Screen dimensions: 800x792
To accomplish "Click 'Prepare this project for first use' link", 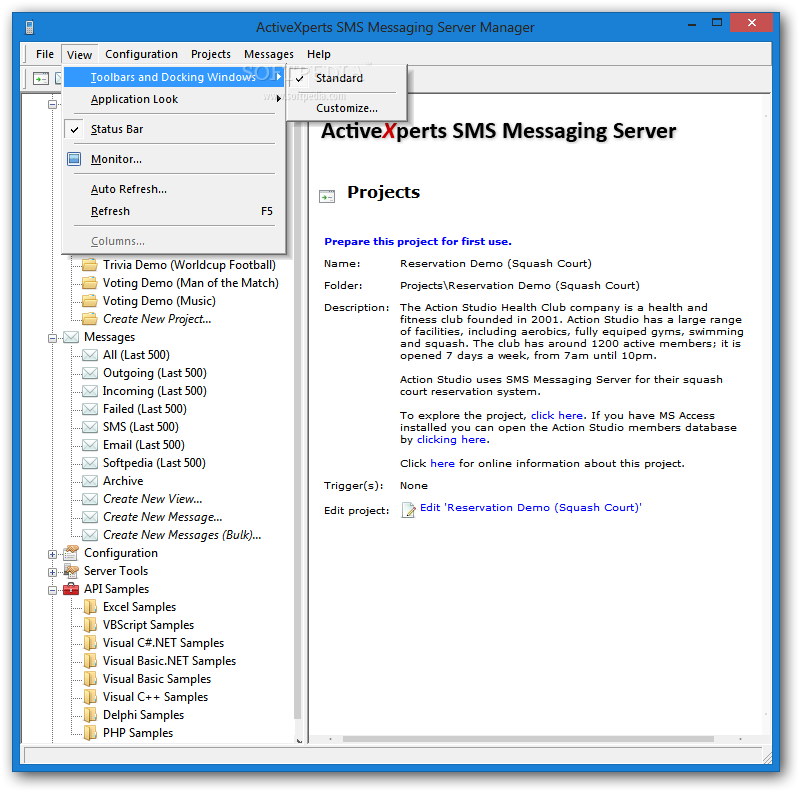I will coord(418,241).
